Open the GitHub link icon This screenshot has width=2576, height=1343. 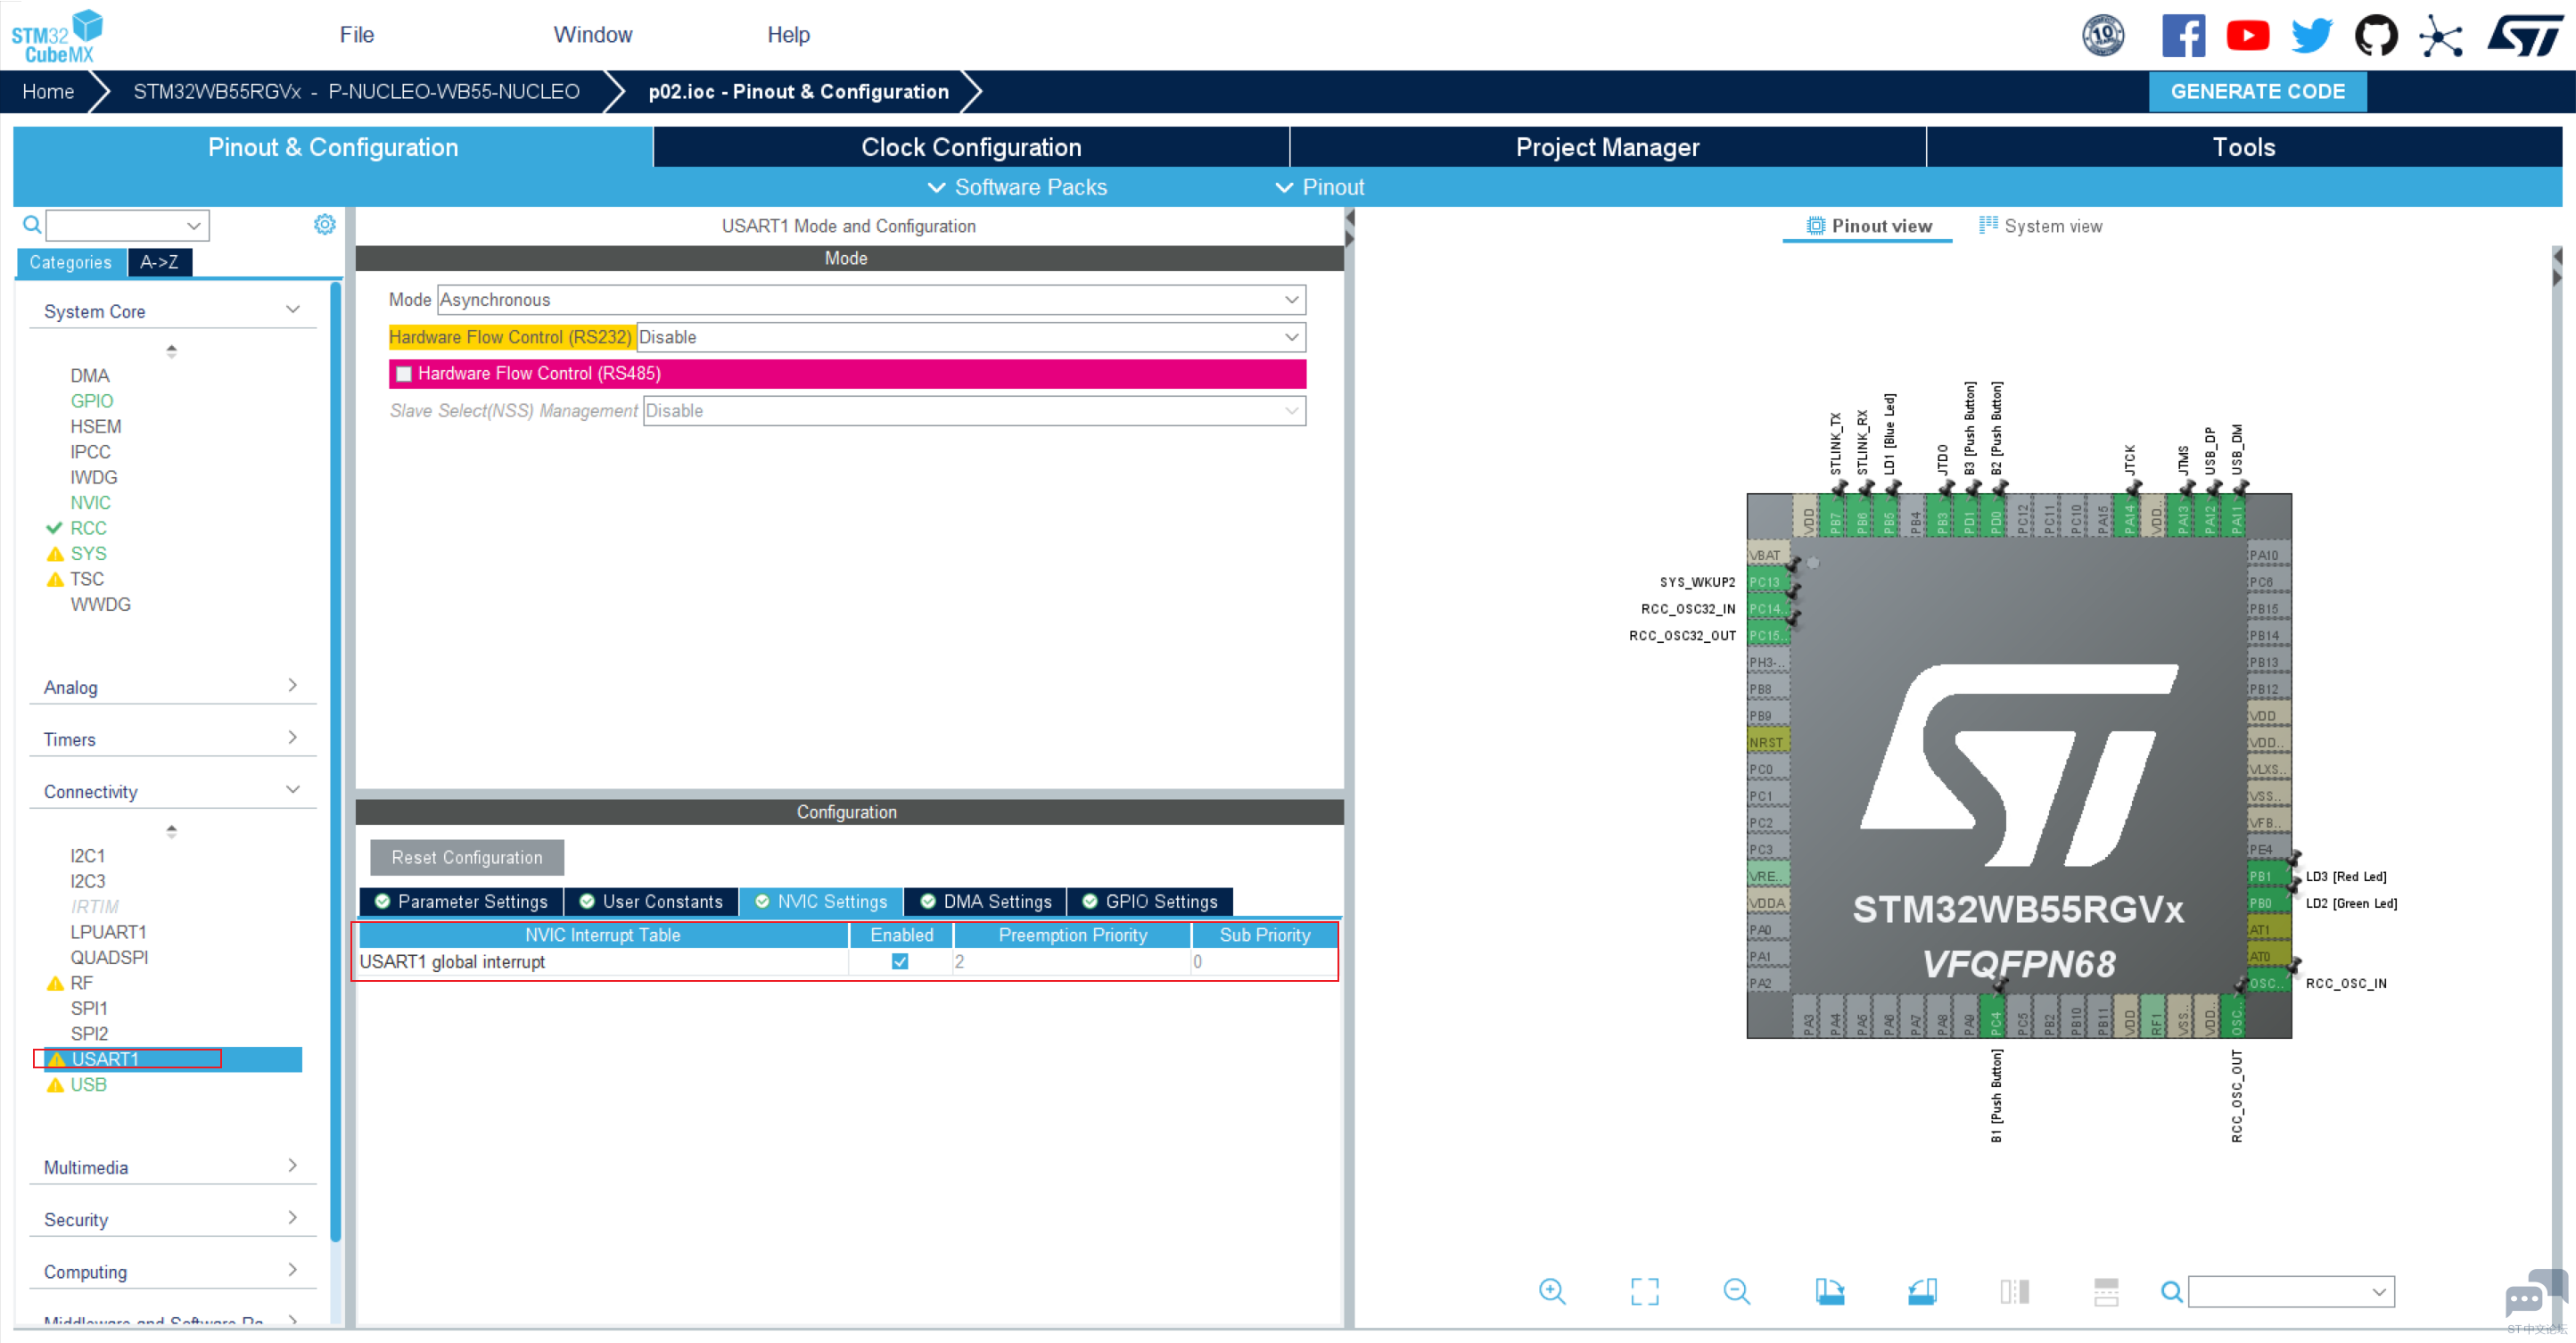point(2376,36)
